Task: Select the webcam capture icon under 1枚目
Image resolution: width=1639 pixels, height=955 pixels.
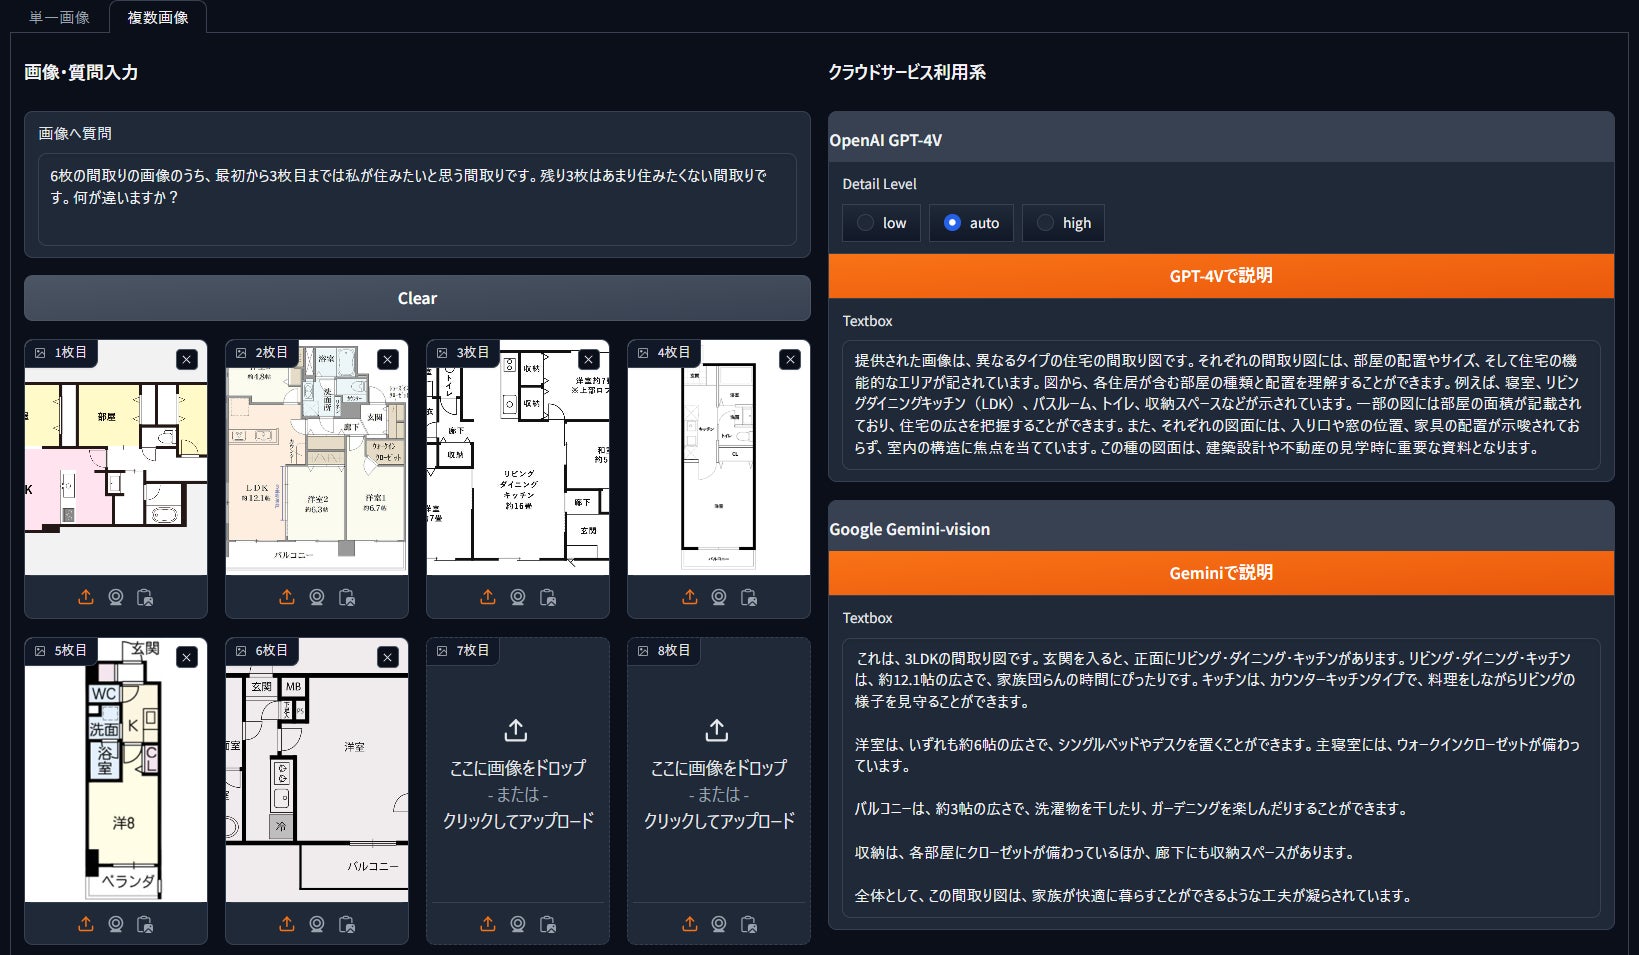Action: (115, 597)
